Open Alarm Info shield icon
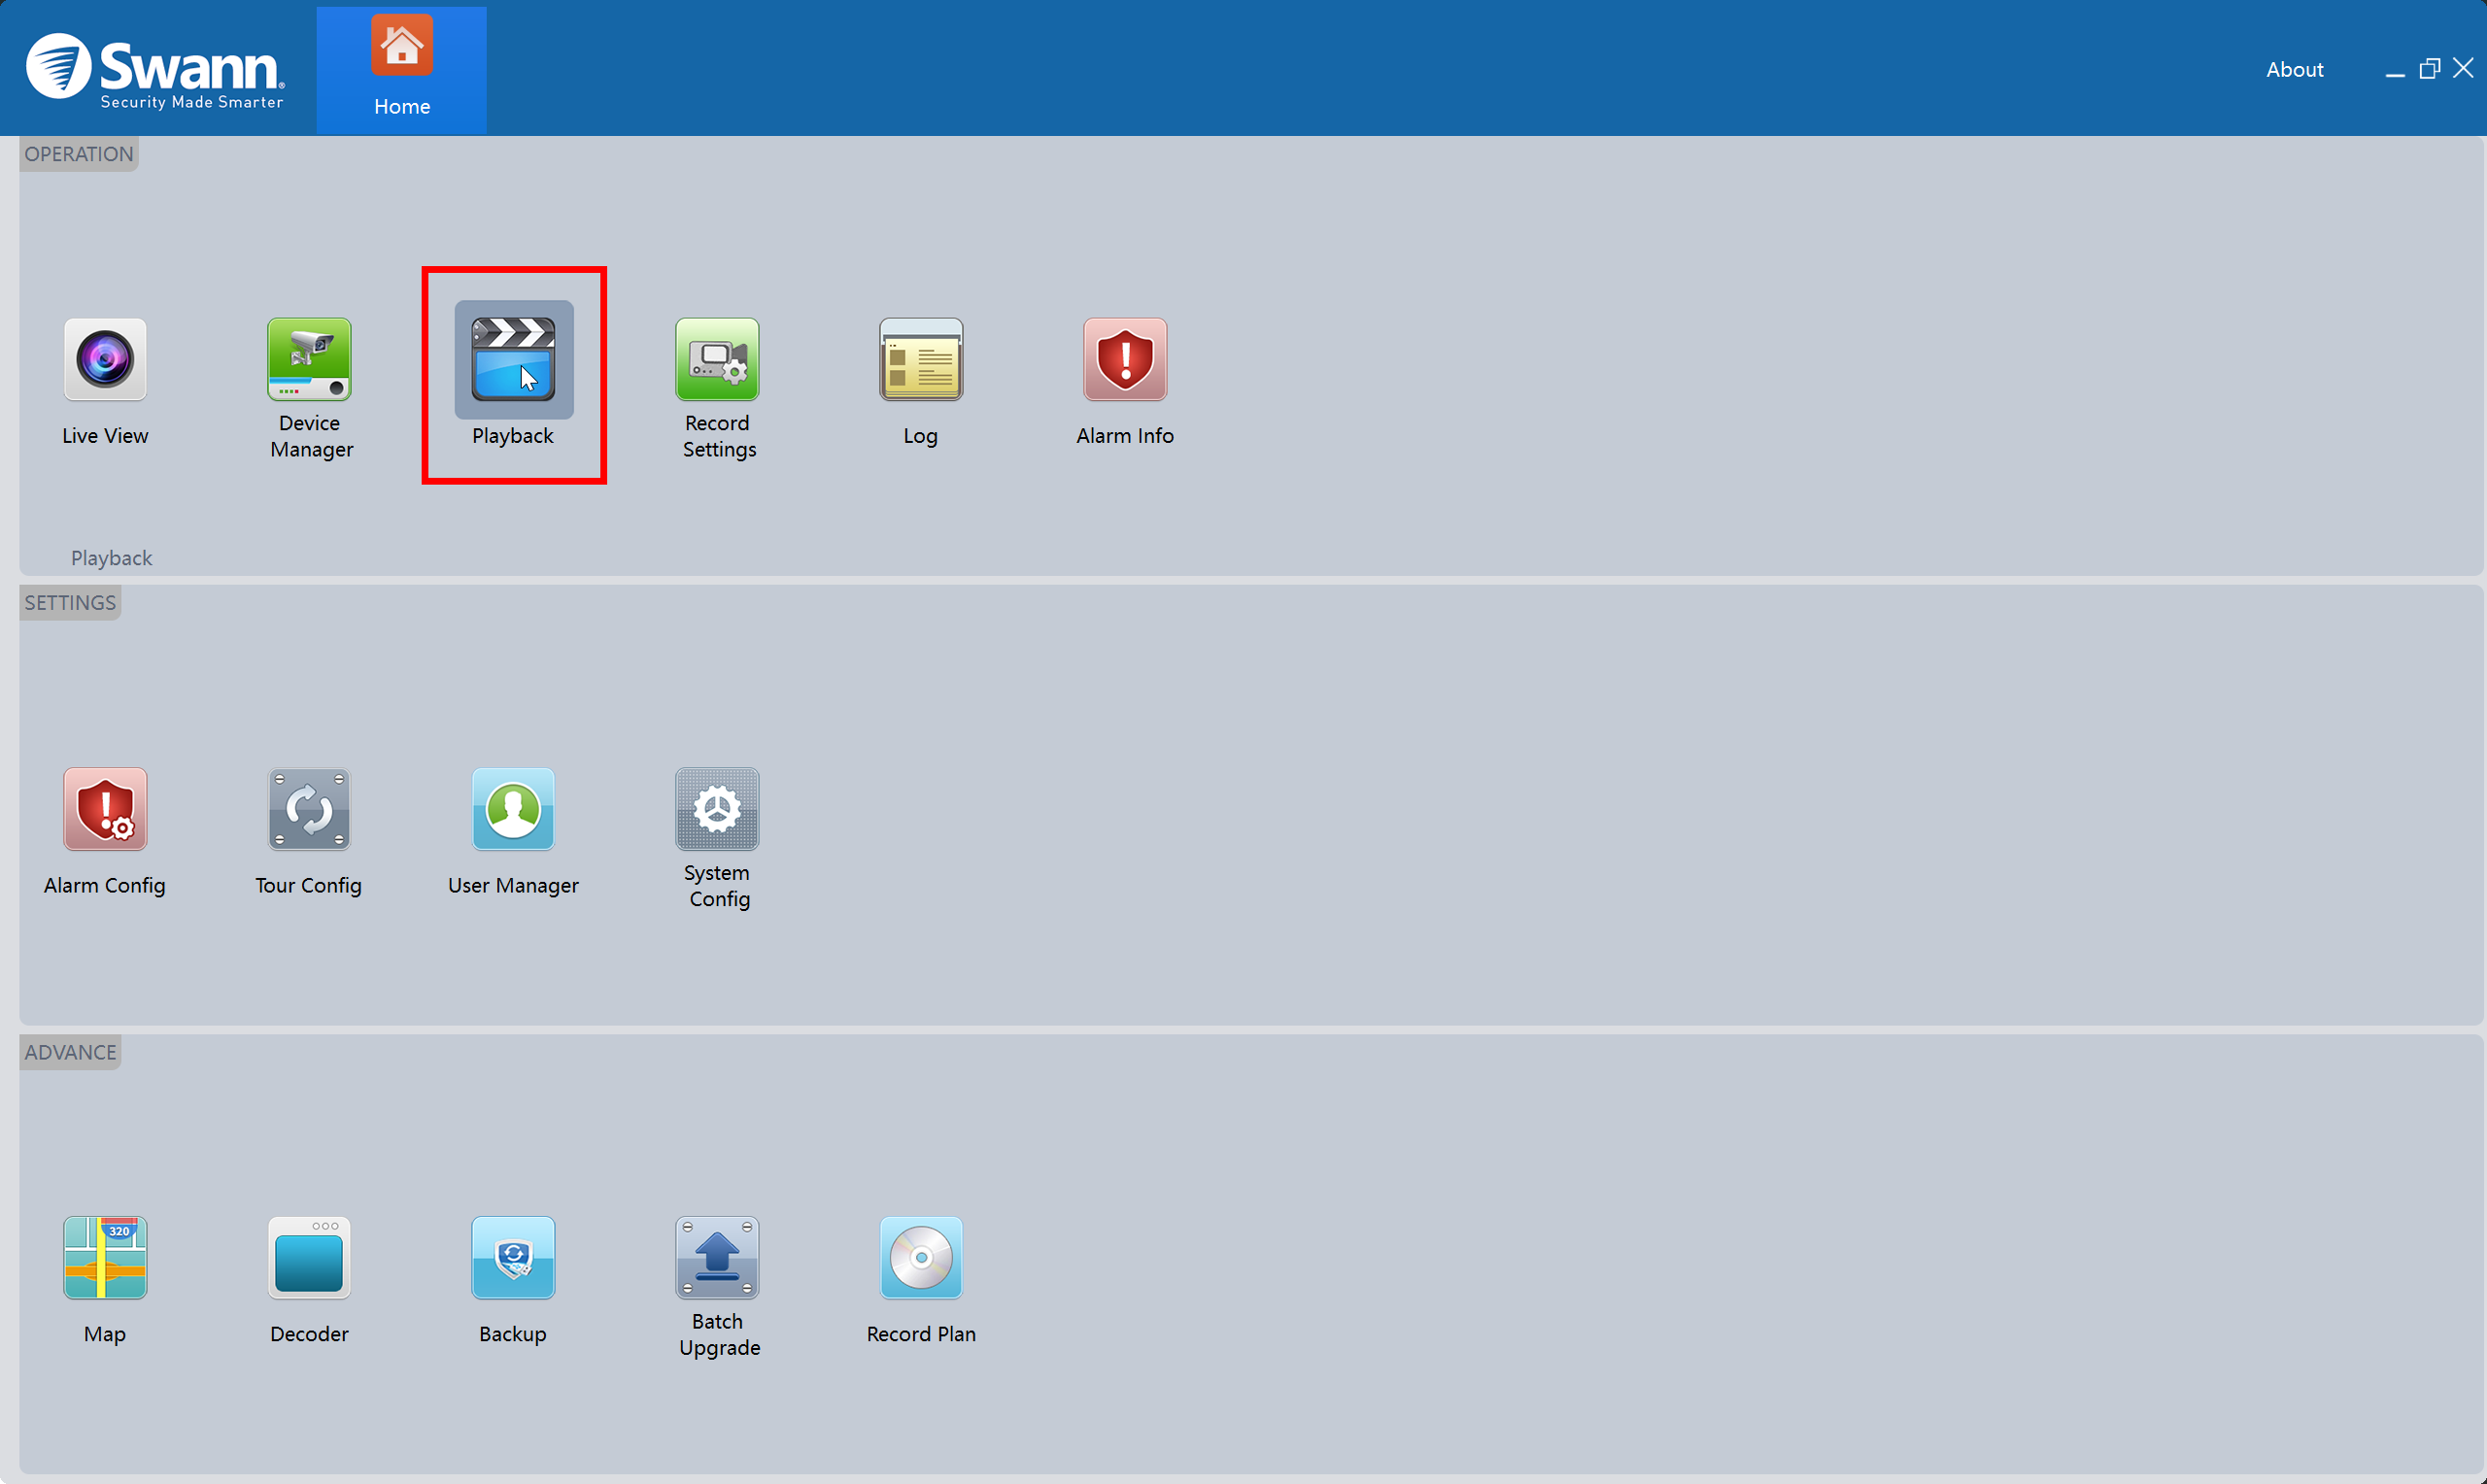 pos(1125,360)
